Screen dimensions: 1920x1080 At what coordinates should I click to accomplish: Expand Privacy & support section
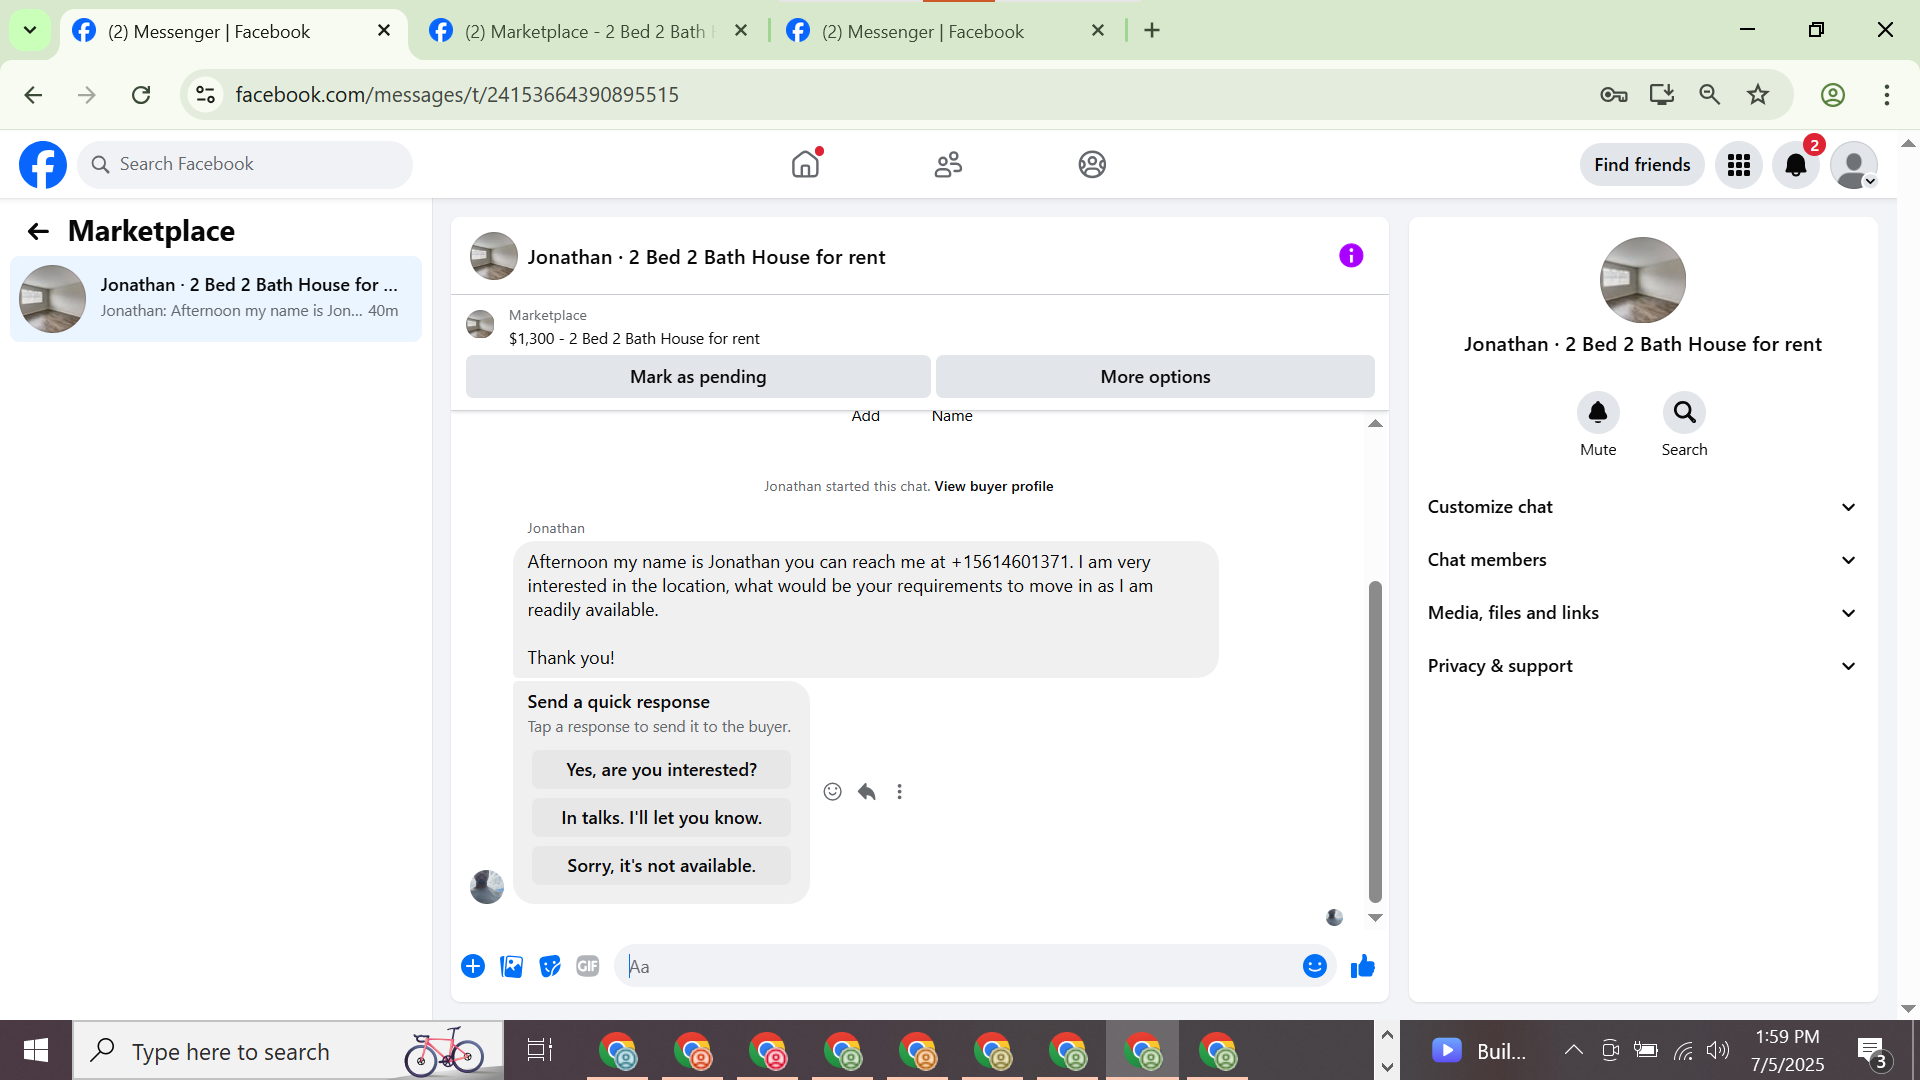click(x=1641, y=666)
